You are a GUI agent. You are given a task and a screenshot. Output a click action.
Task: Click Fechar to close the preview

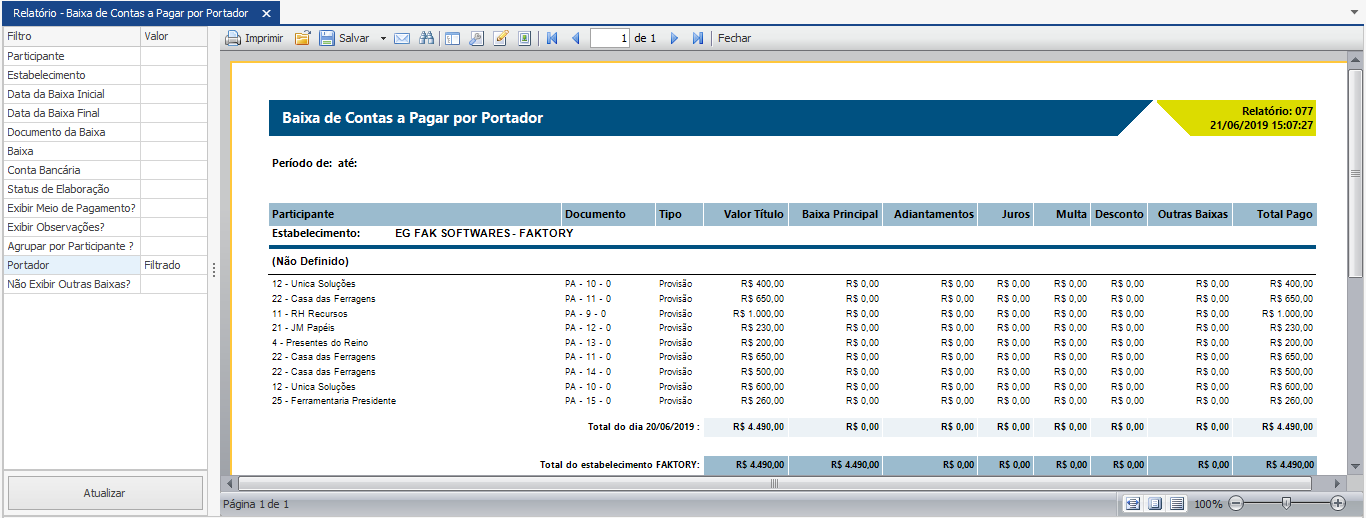click(734, 38)
